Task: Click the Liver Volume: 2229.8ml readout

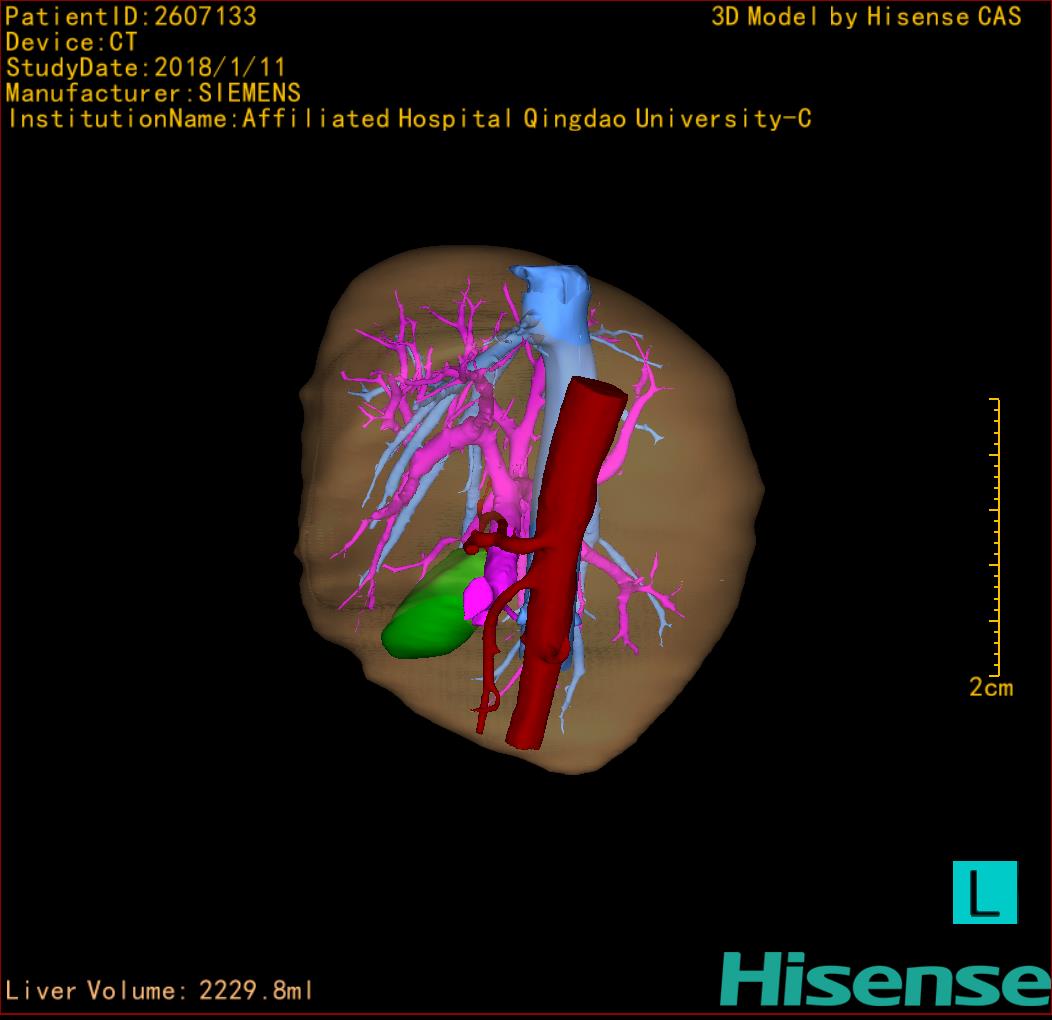Action: 159,990
